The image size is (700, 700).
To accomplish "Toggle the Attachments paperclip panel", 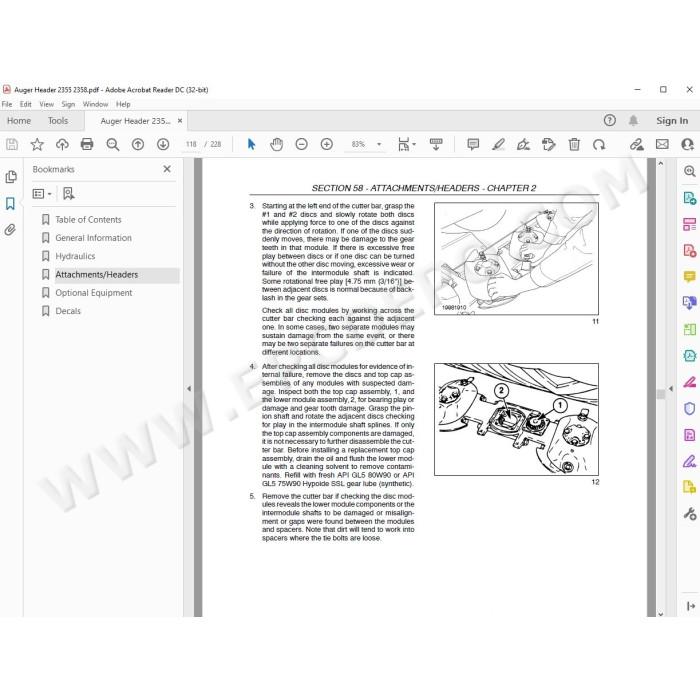I will coord(10,230).
